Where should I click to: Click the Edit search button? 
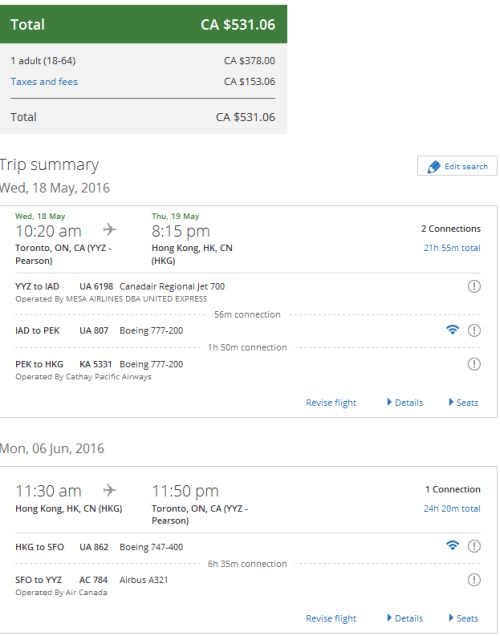click(457, 166)
